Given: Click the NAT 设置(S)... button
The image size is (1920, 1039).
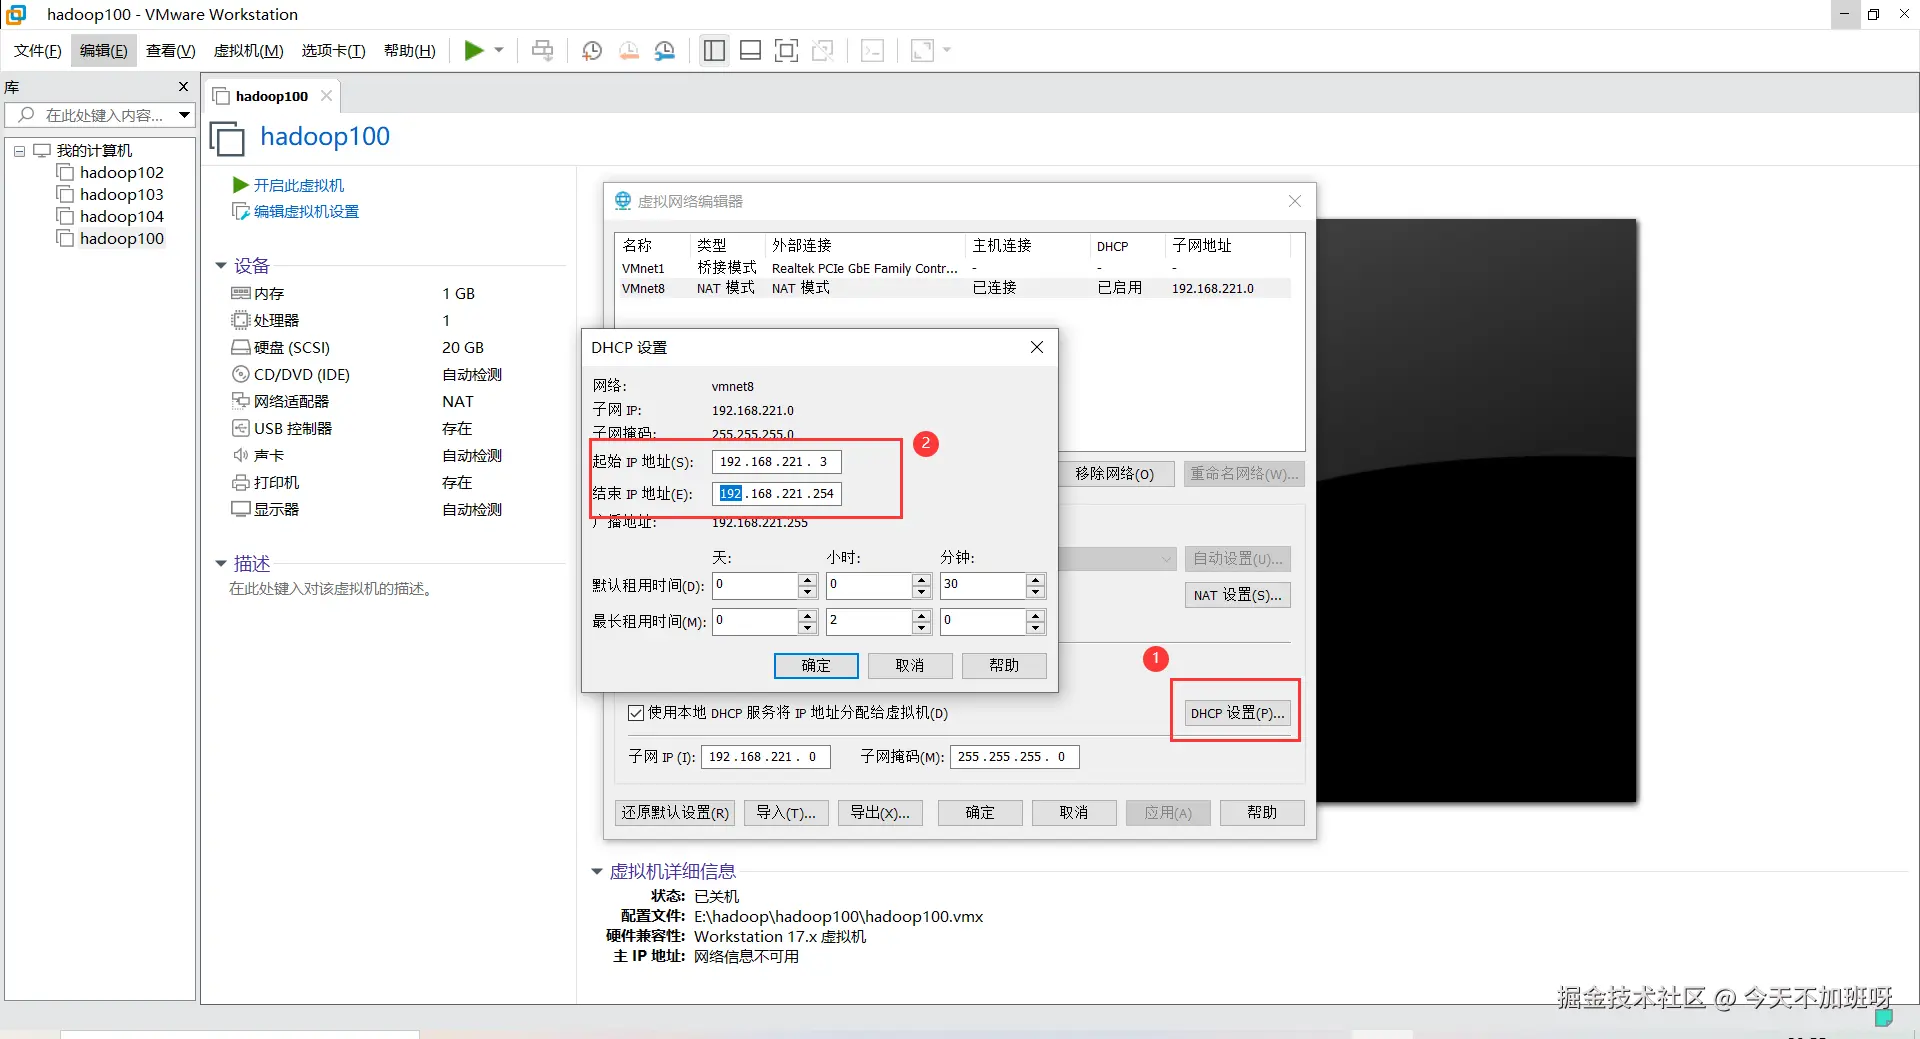Looking at the screenshot, I should (x=1237, y=595).
